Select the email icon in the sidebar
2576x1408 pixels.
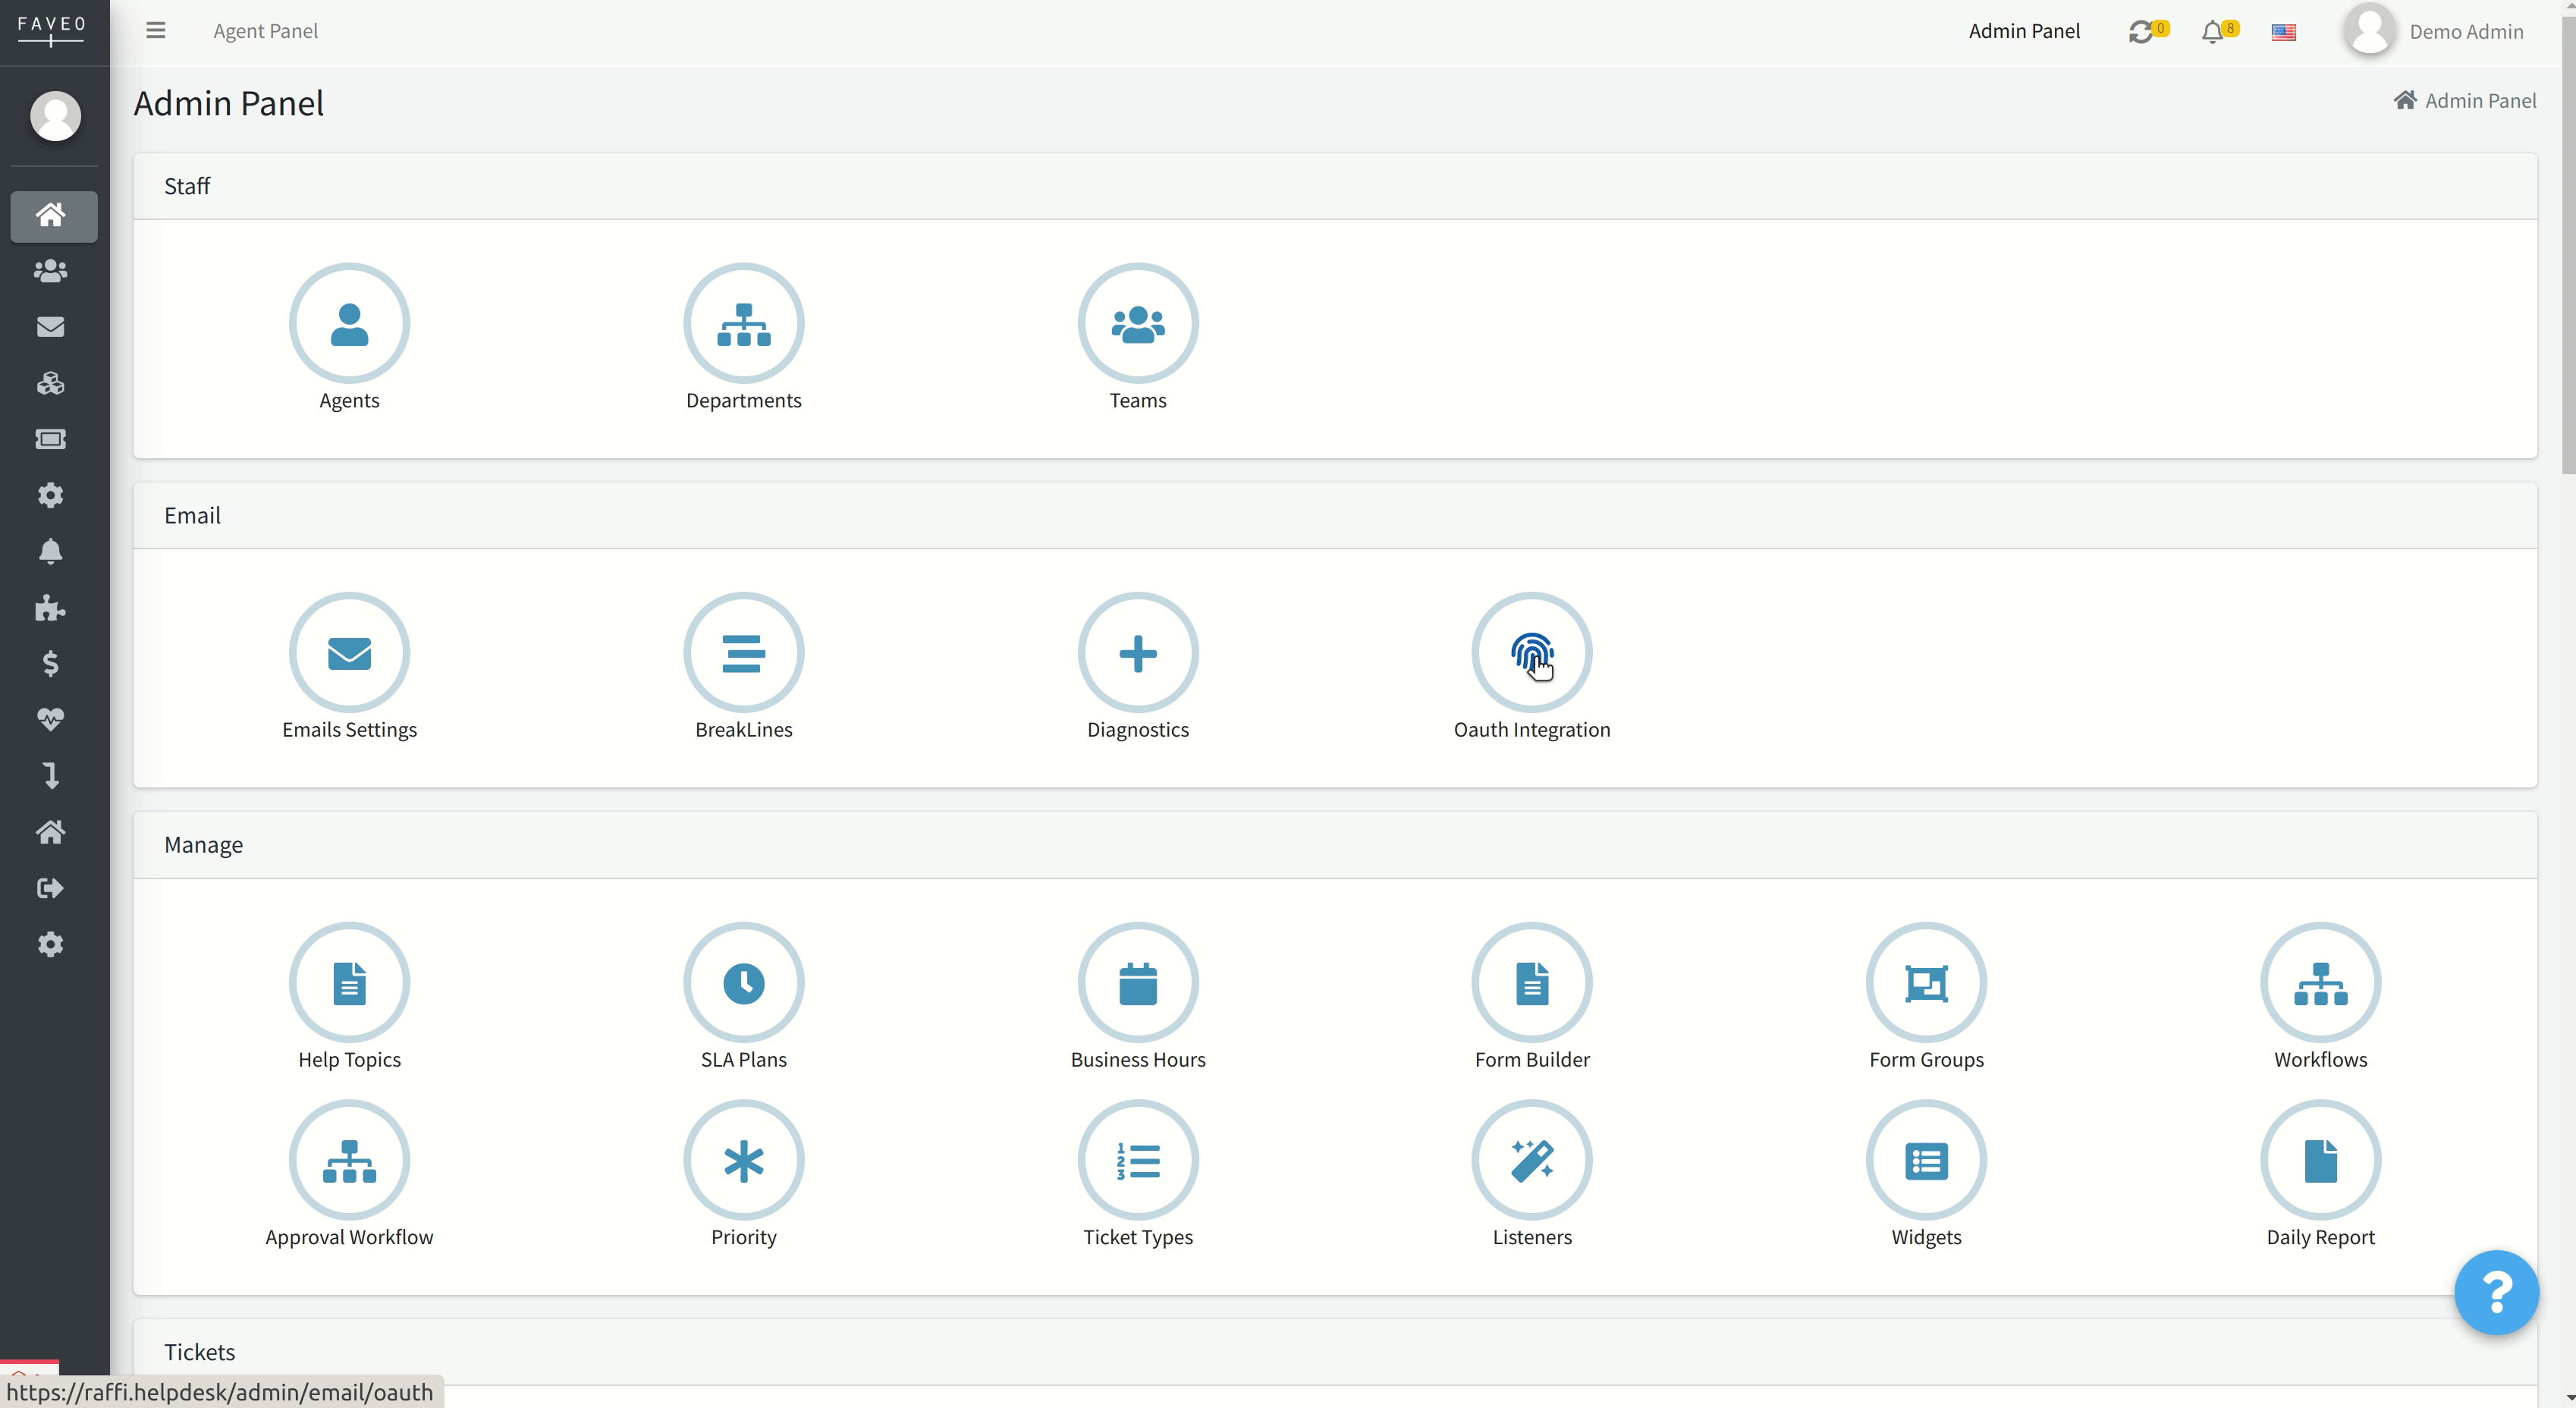49,327
